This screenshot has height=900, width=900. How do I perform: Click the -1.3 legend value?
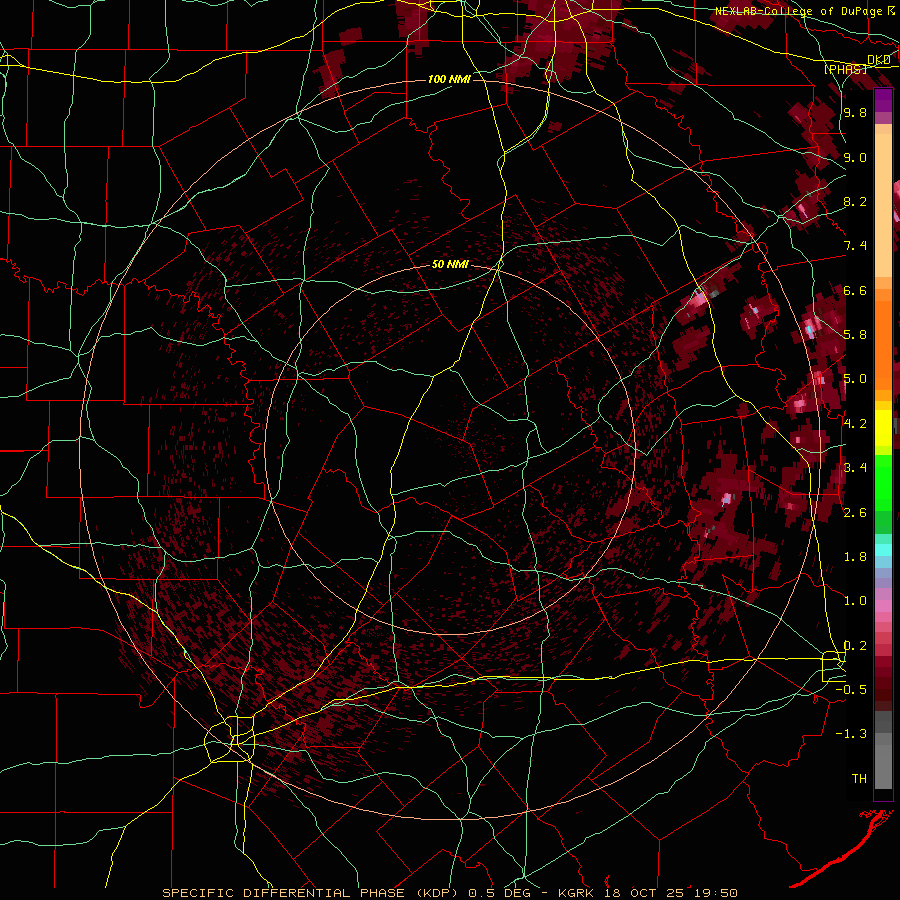click(851, 734)
